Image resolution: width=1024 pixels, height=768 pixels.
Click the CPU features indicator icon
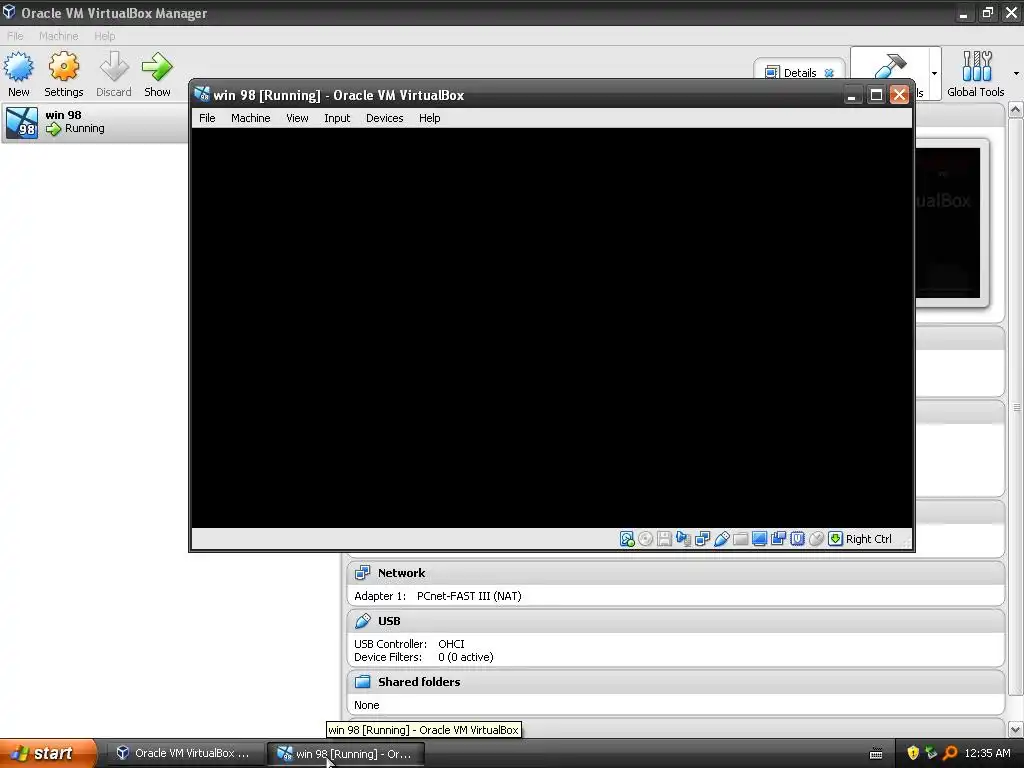coord(797,539)
